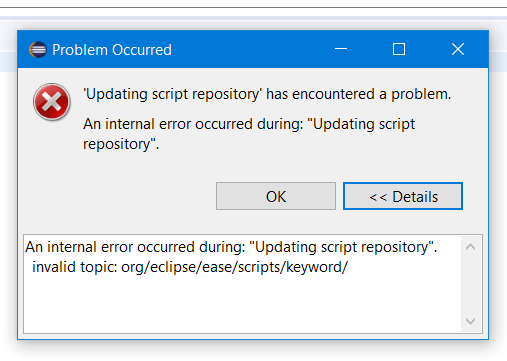This screenshot has height=361, width=507.
Task: Click the red error X icon
Action: (x=52, y=102)
